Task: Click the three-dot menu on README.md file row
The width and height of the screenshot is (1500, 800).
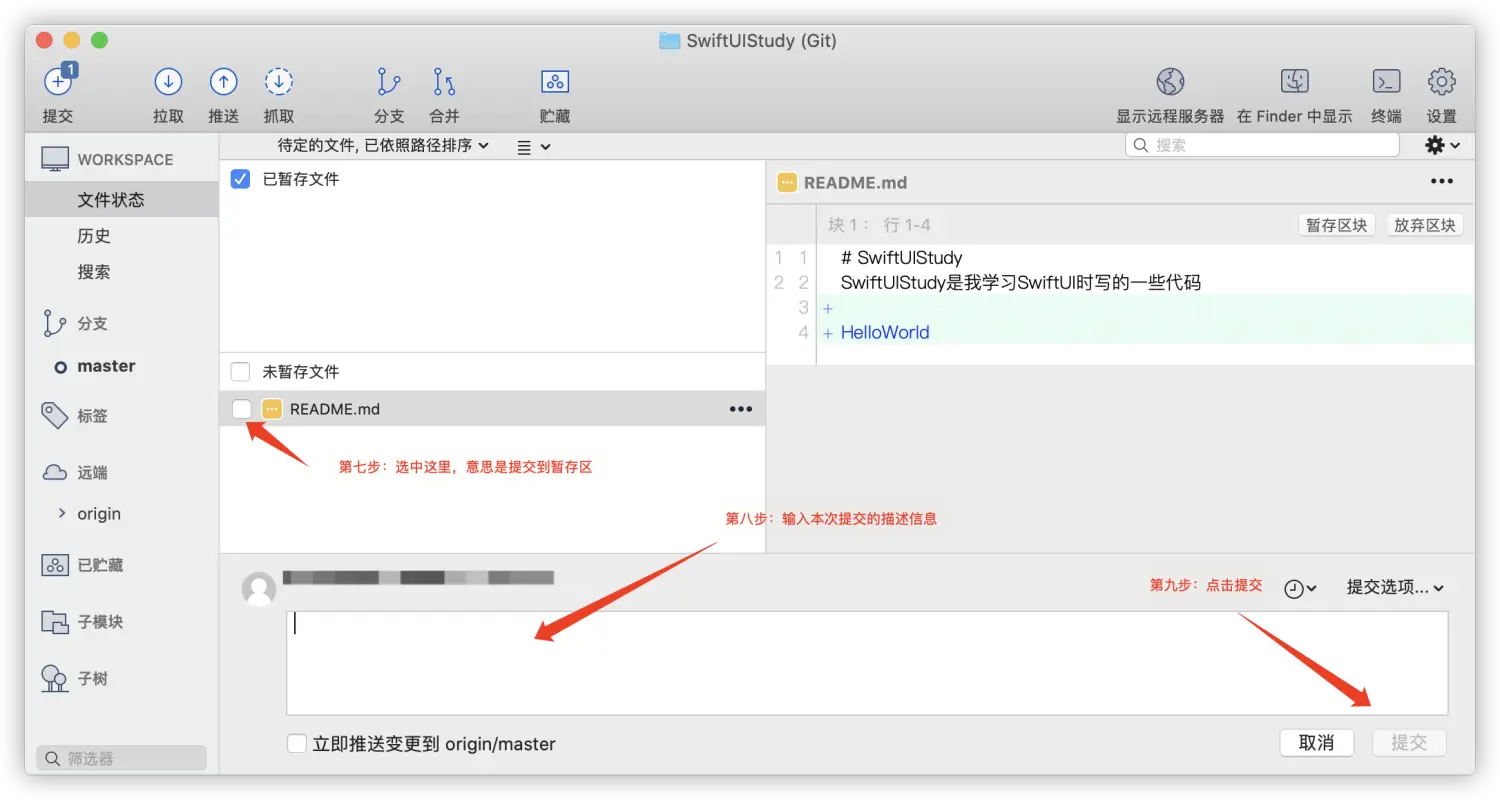Action: 740,409
